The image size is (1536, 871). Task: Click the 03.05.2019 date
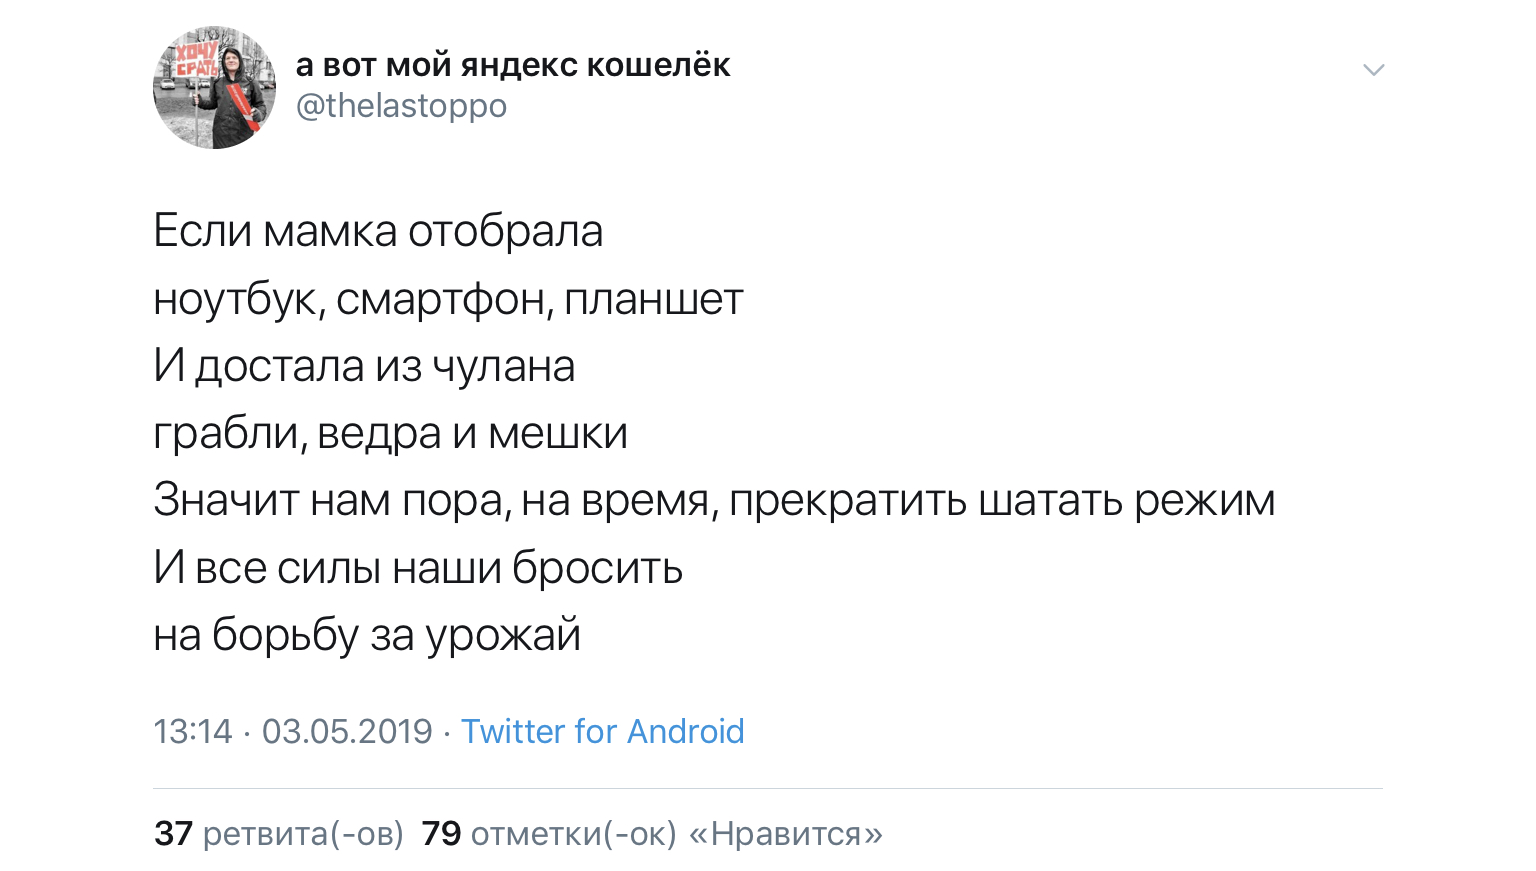pos(347,731)
